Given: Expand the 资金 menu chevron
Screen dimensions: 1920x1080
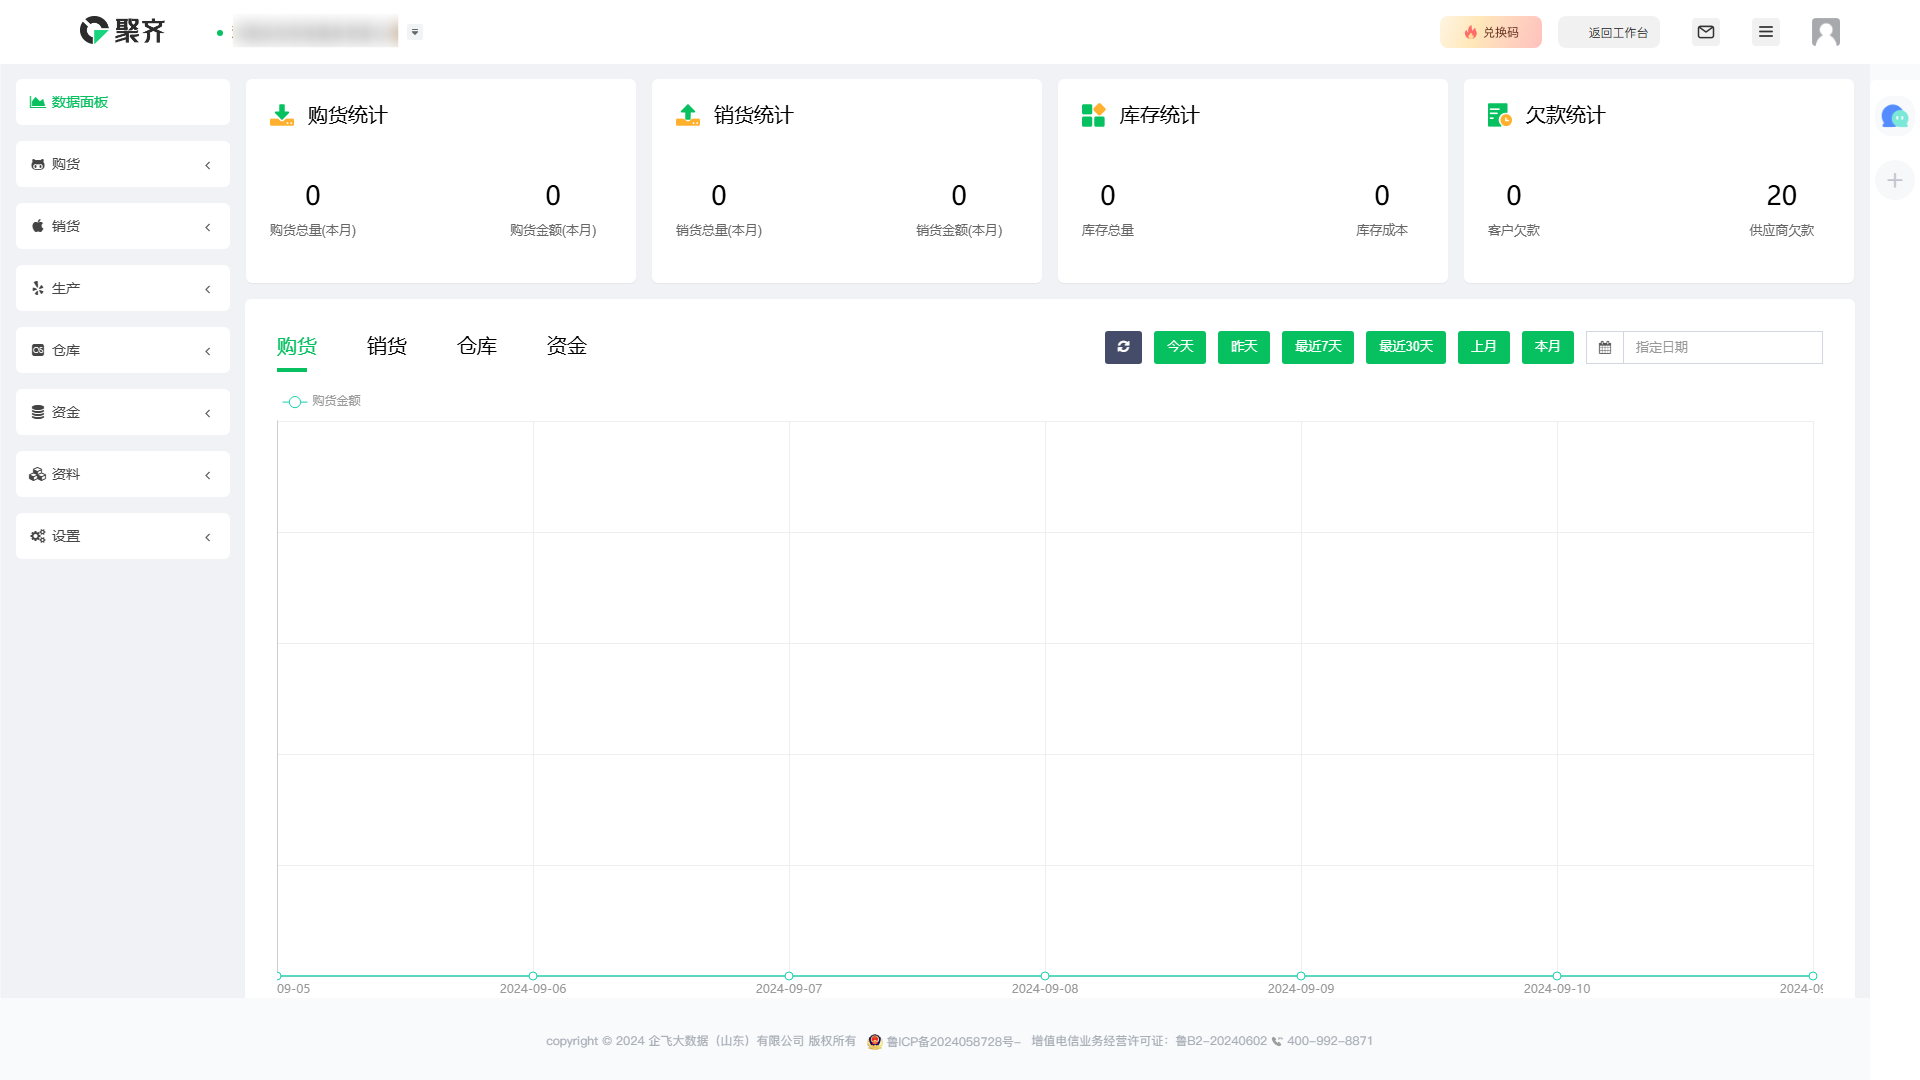Looking at the screenshot, I should 208,413.
